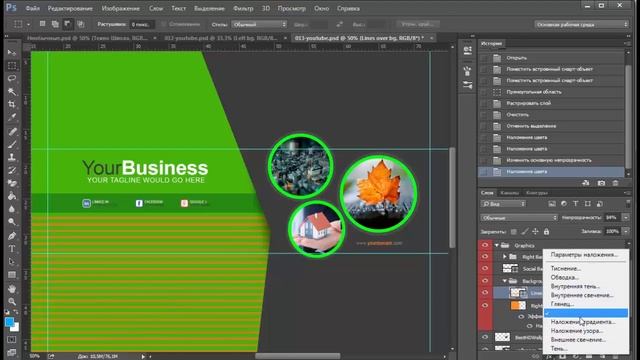Viewport: 640px width, 360px height.
Task: Open the Фильтр menu
Action: [243, 8]
